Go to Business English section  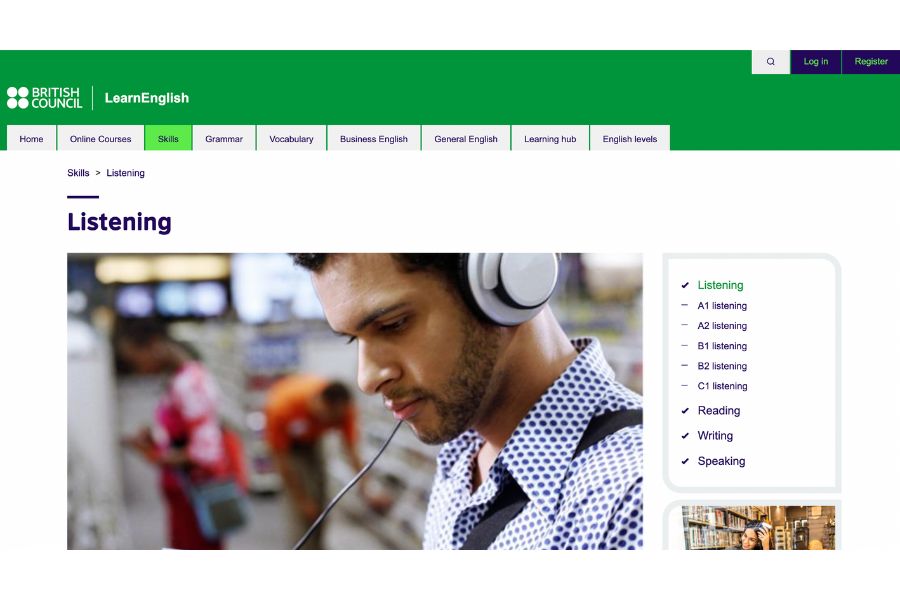click(374, 138)
